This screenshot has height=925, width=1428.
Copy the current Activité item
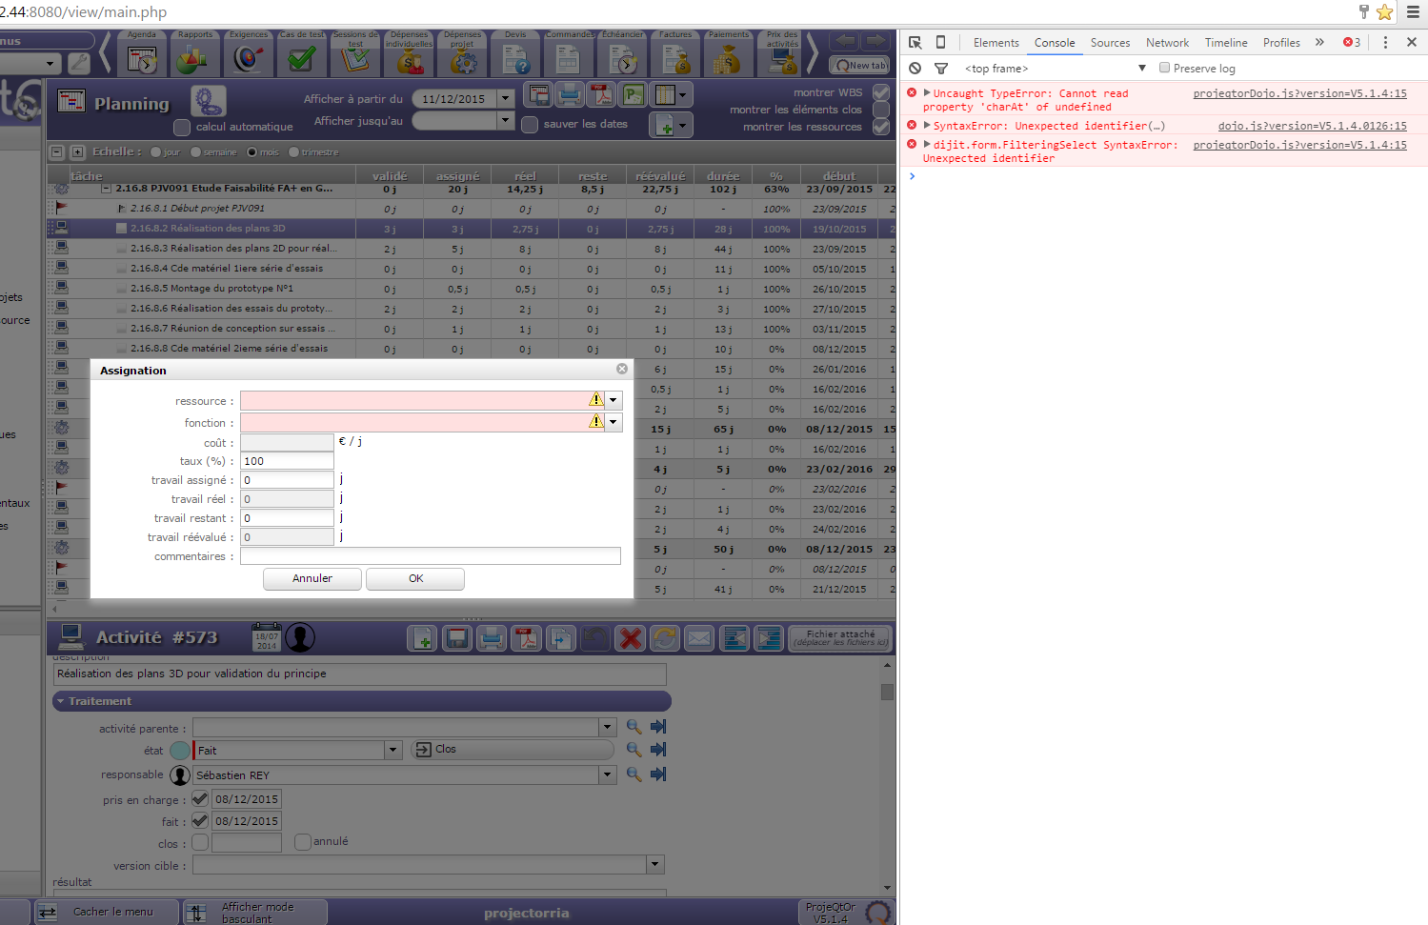pos(561,638)
